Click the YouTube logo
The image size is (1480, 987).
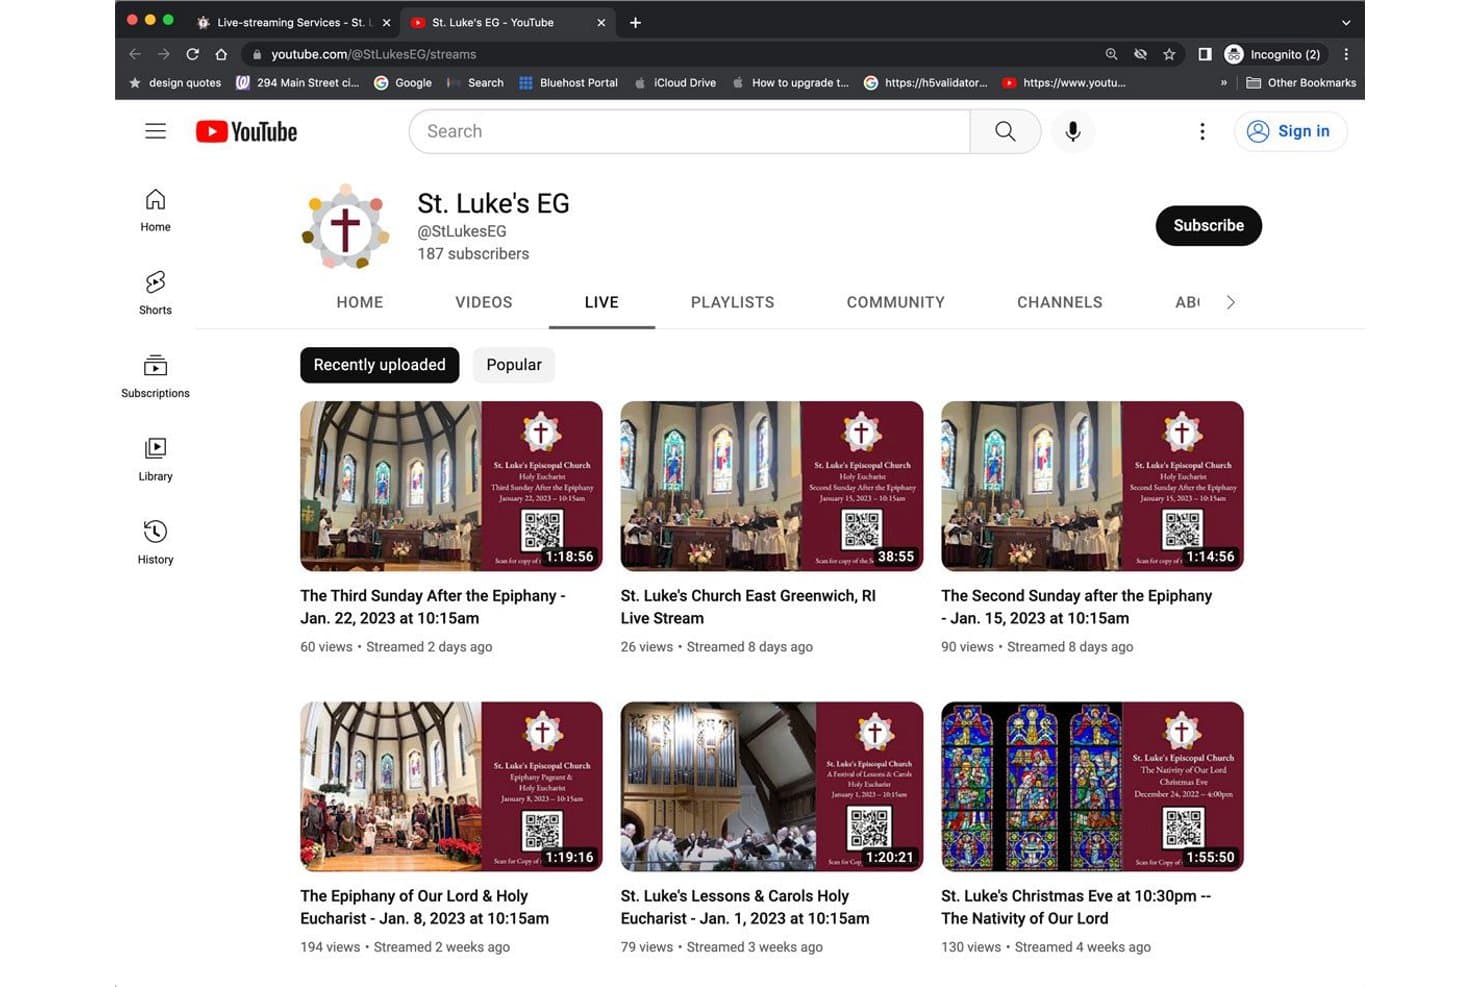click(246, 132)
